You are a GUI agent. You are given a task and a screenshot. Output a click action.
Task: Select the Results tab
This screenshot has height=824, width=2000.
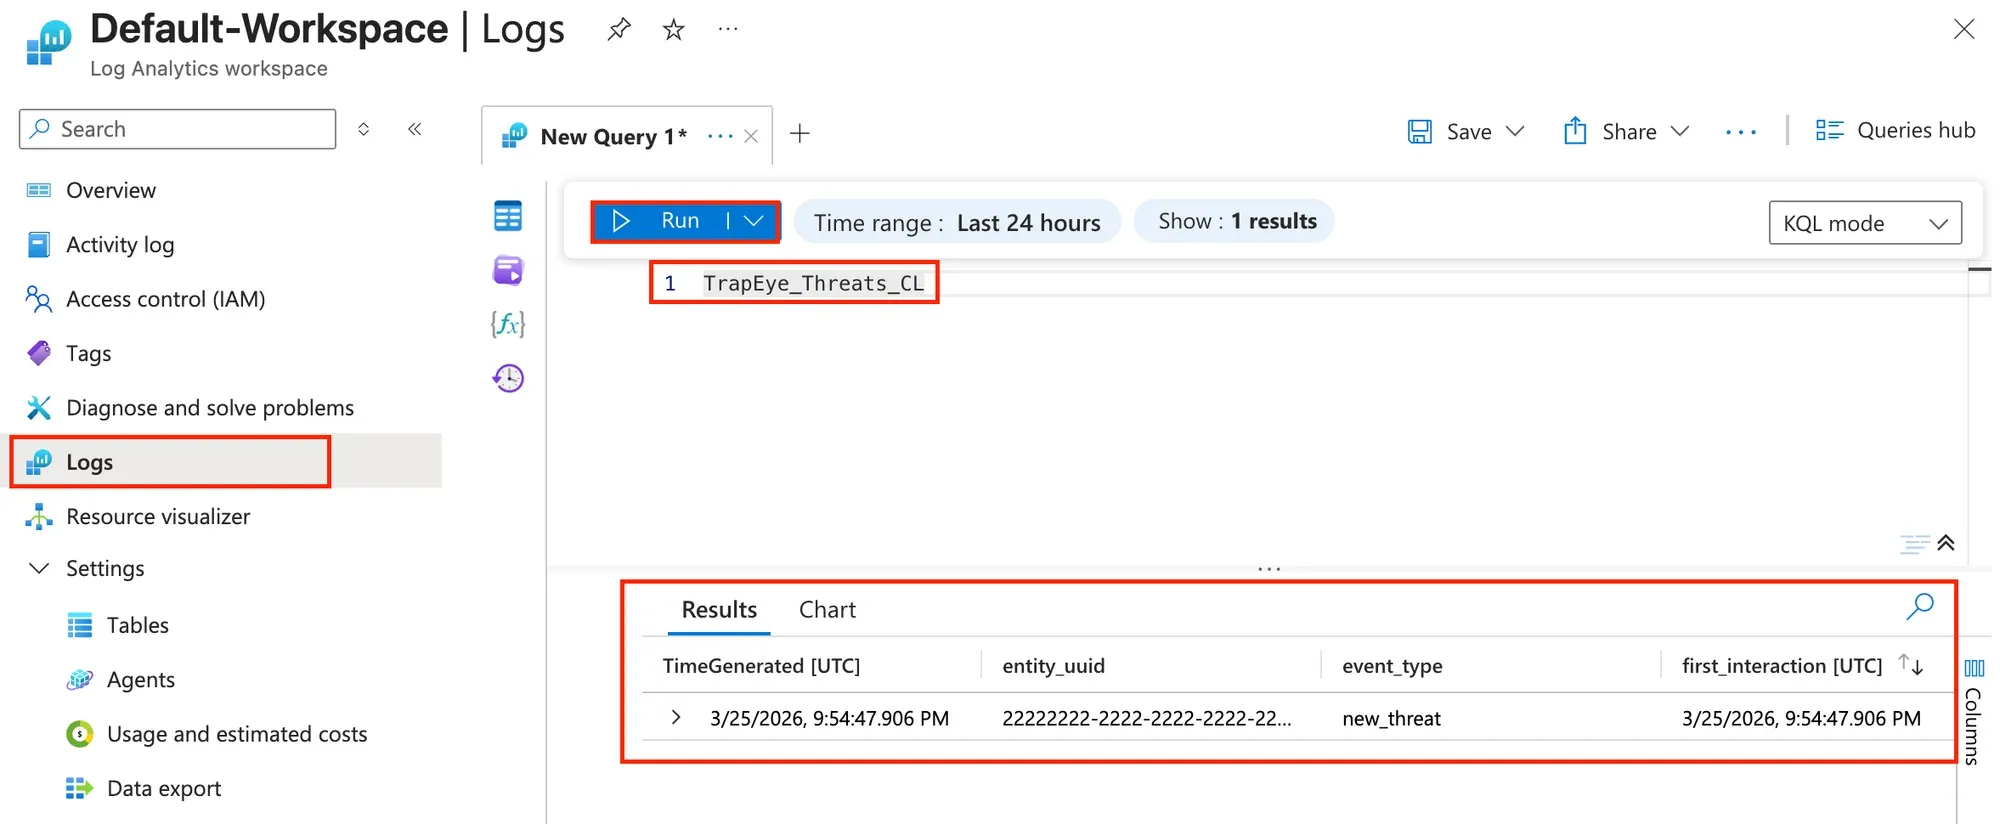pos(719,610)
